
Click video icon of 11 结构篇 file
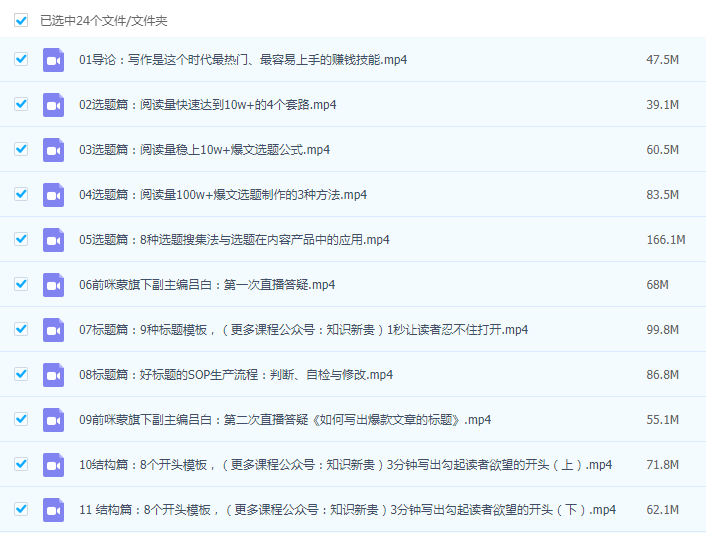53,510
